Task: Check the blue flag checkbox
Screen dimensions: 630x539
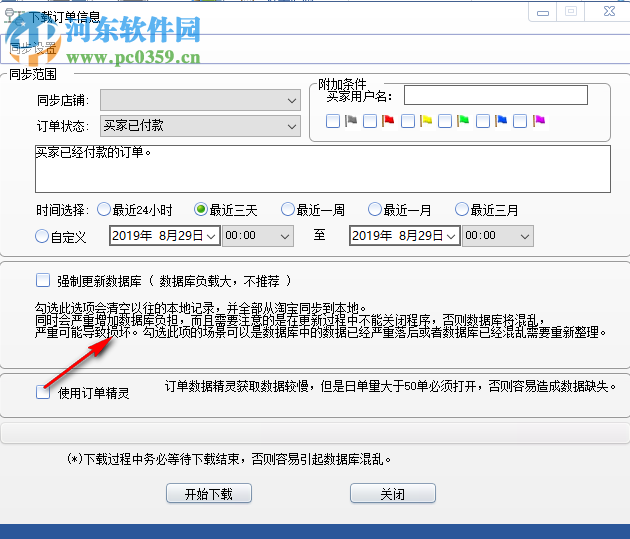Action: pos(483,121)
